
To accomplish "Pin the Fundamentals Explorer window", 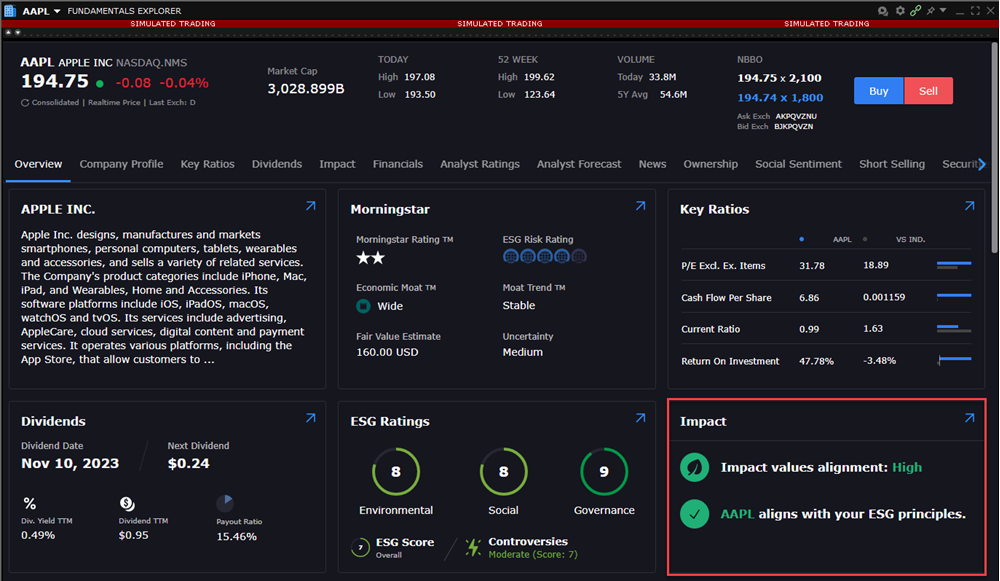I will click(x=931, y=10).
